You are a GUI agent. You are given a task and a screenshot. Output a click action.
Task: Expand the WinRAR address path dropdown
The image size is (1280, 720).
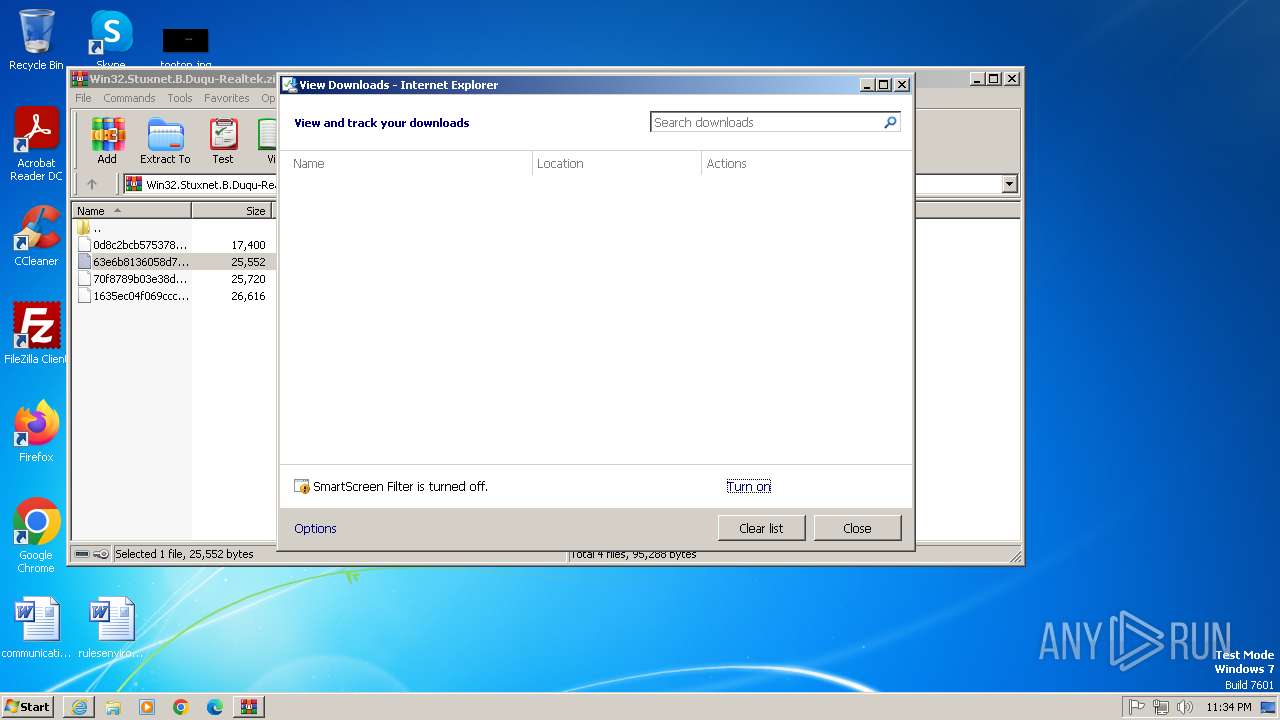1009,184
